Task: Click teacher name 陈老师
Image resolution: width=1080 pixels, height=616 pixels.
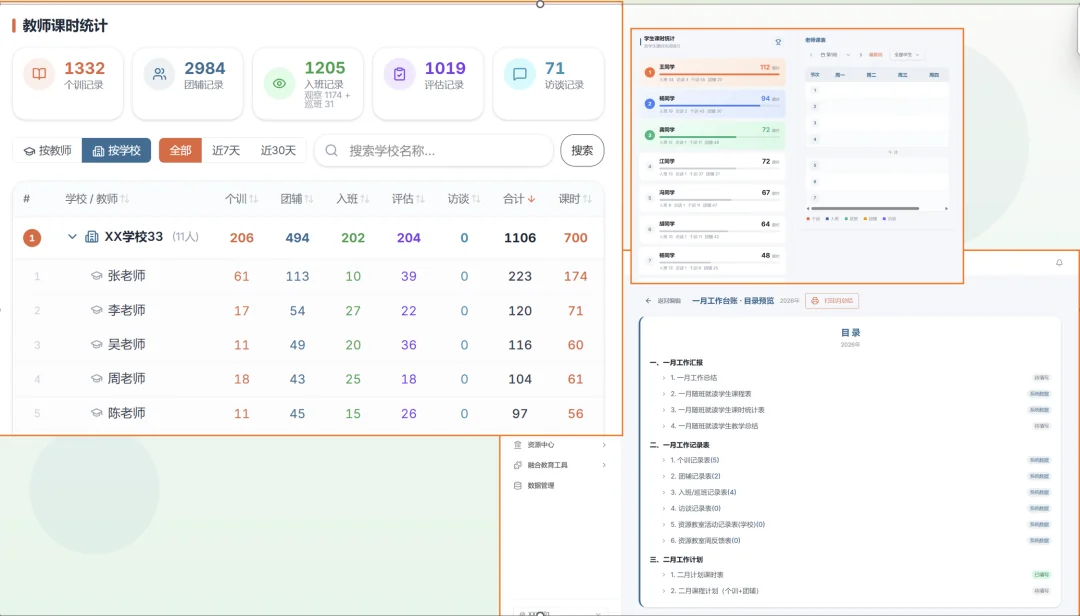Action: (x=127, y=413)
